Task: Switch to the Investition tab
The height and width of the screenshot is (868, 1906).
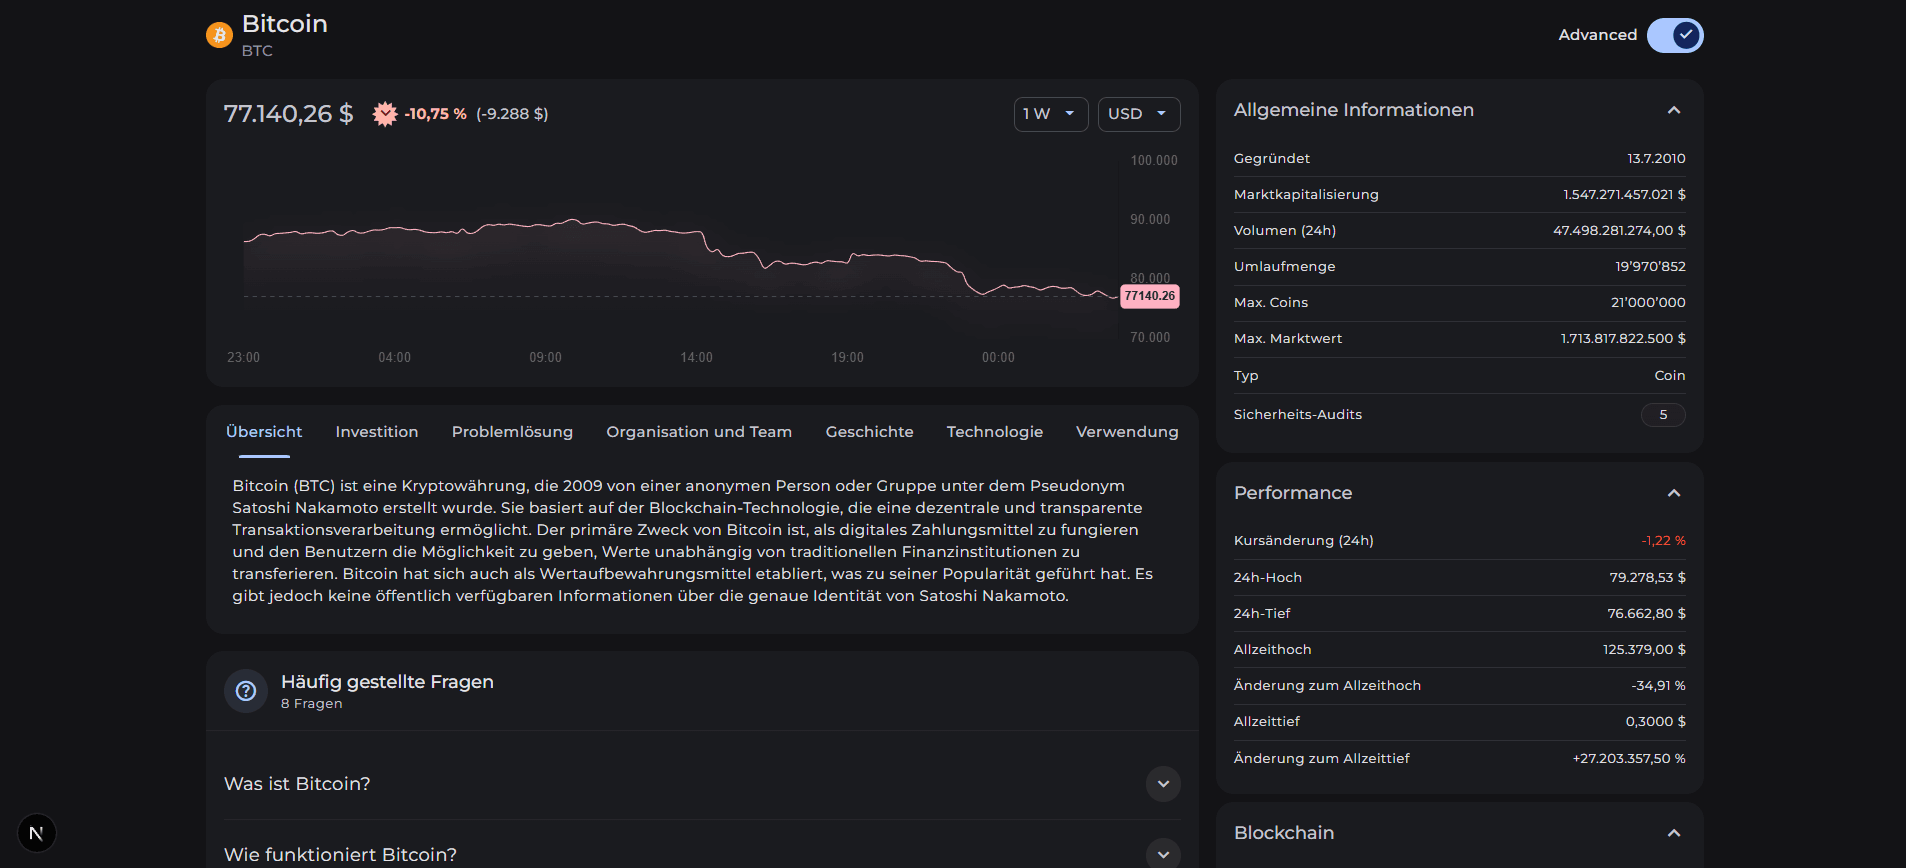Action: 377,432
